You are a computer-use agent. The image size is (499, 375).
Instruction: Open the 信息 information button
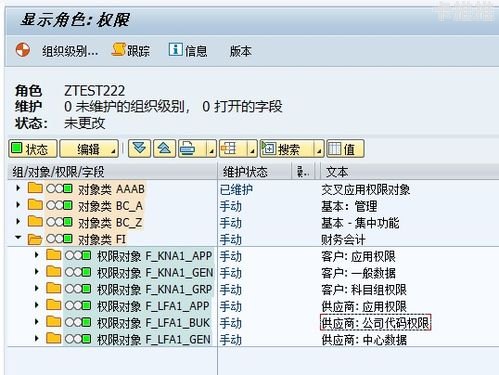[x=188, y=50]
